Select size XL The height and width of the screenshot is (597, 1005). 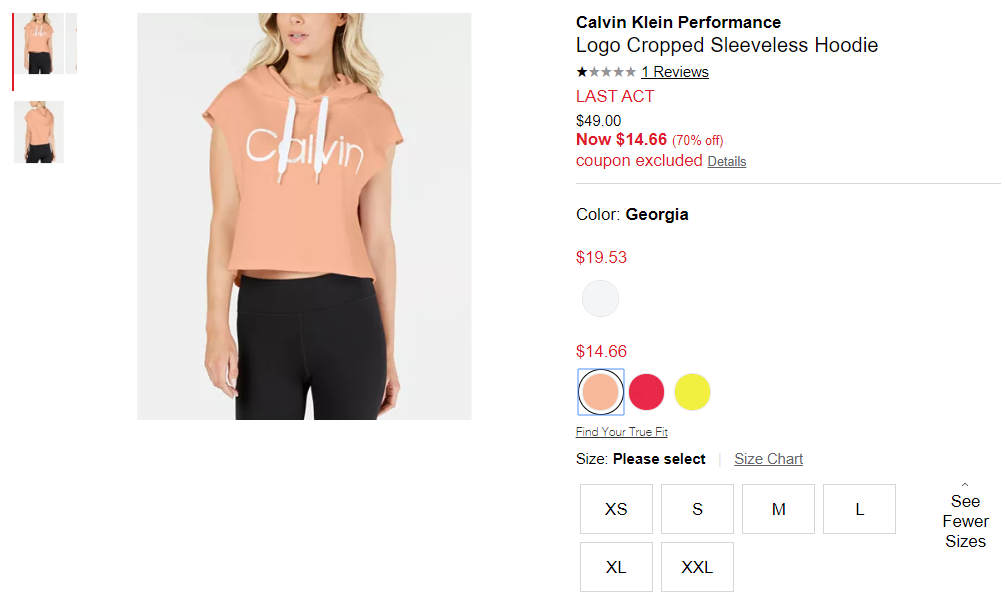coord(616,567)
